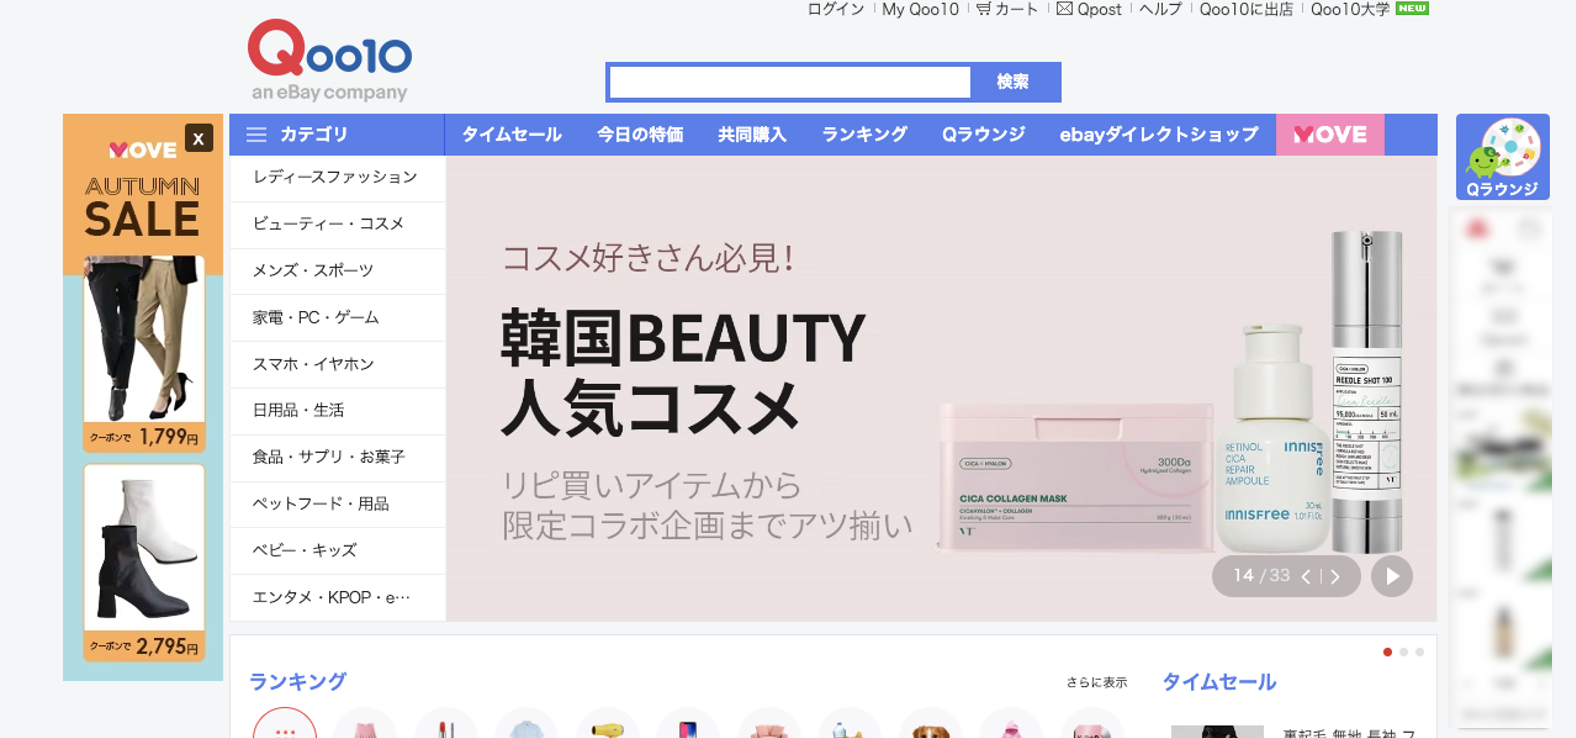Open the Qラウンジ floating widget
1576x738 pixels.
(x=1502, y=157)
